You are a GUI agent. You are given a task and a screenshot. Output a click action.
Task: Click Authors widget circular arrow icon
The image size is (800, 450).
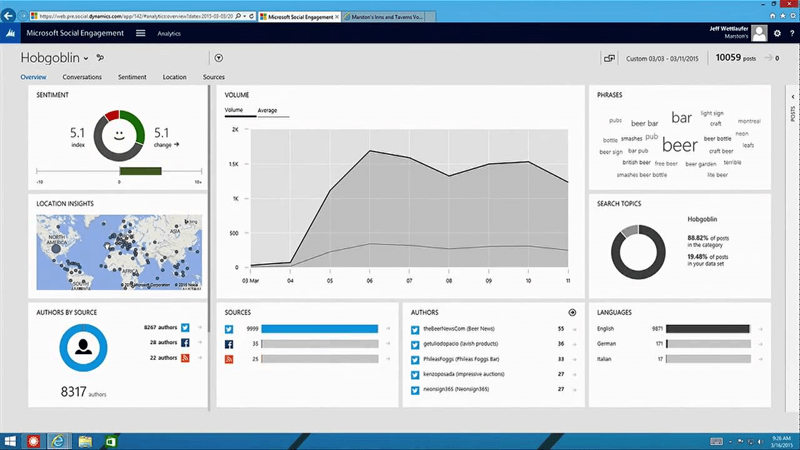[x=572, y=312]
